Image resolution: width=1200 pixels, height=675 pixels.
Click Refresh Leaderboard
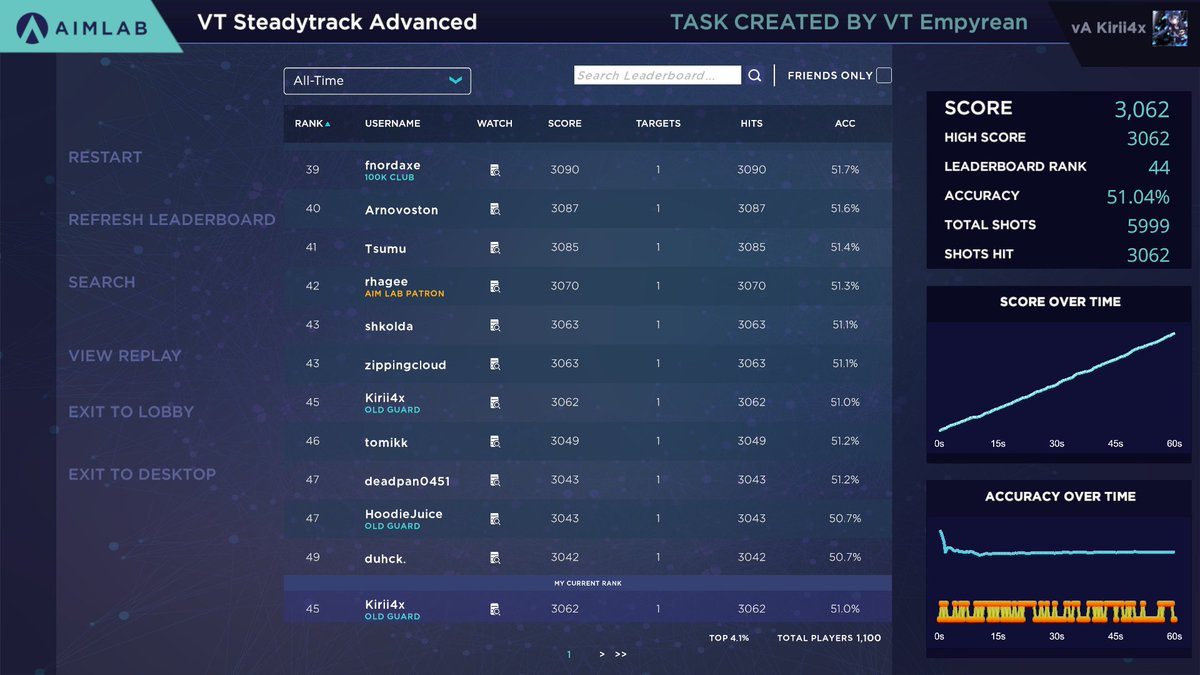[172, 219]
